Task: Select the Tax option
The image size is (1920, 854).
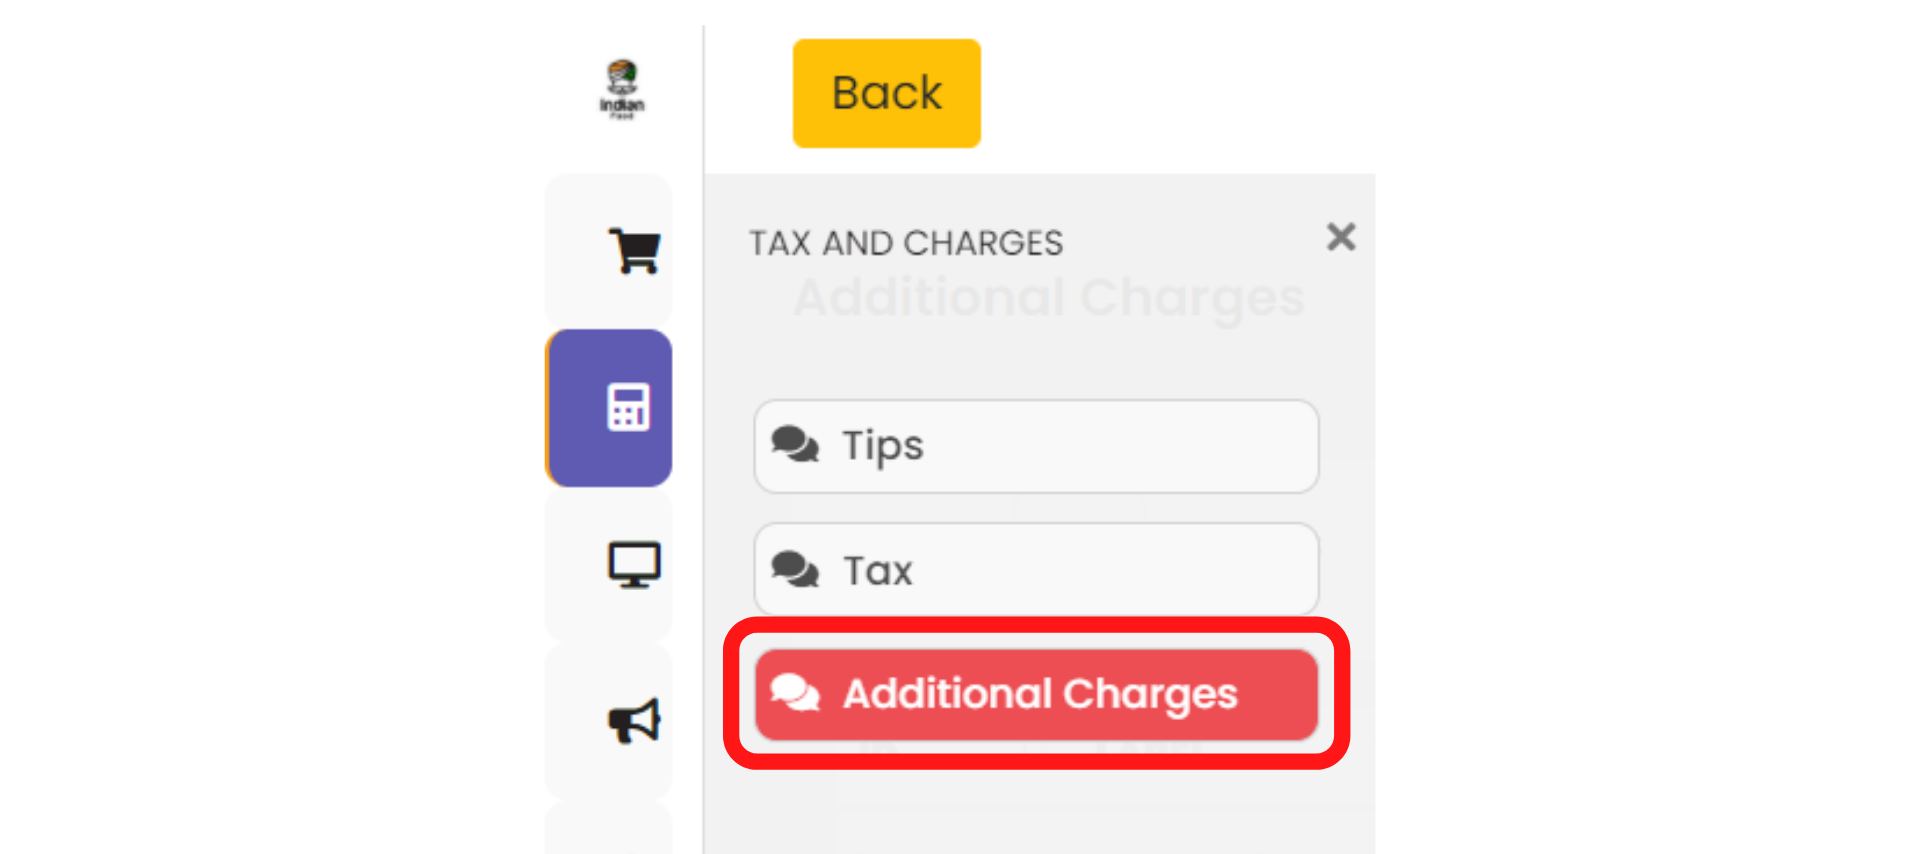Action: tap(1036, 569)
